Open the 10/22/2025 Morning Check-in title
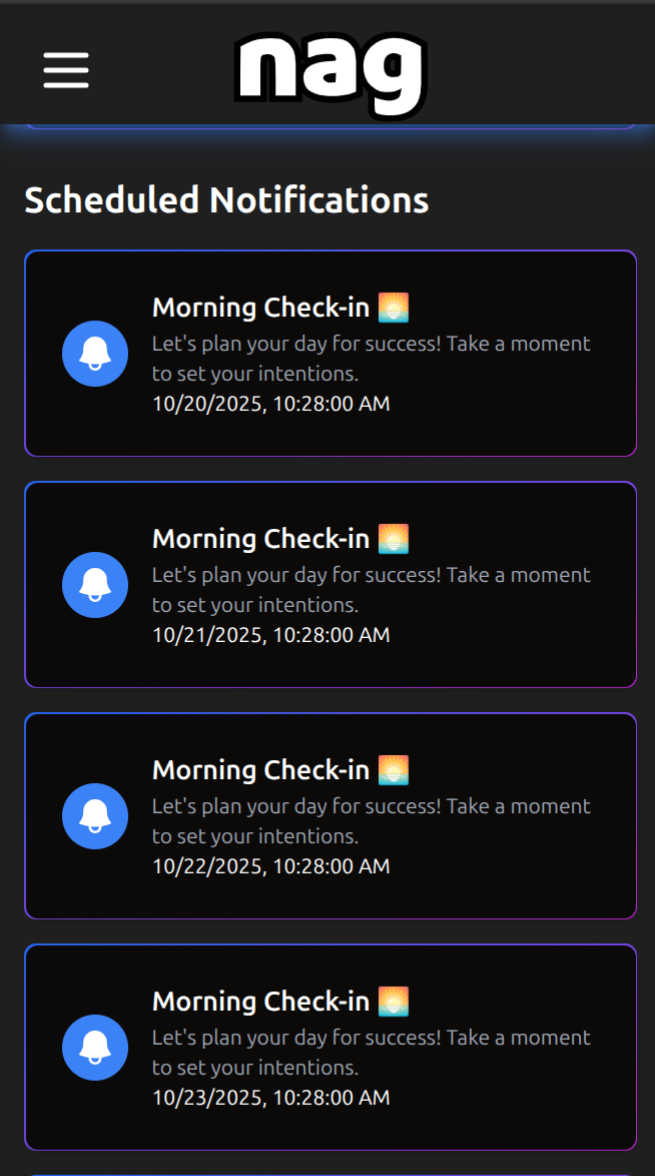655x1176 pixels. pos(261,770)
